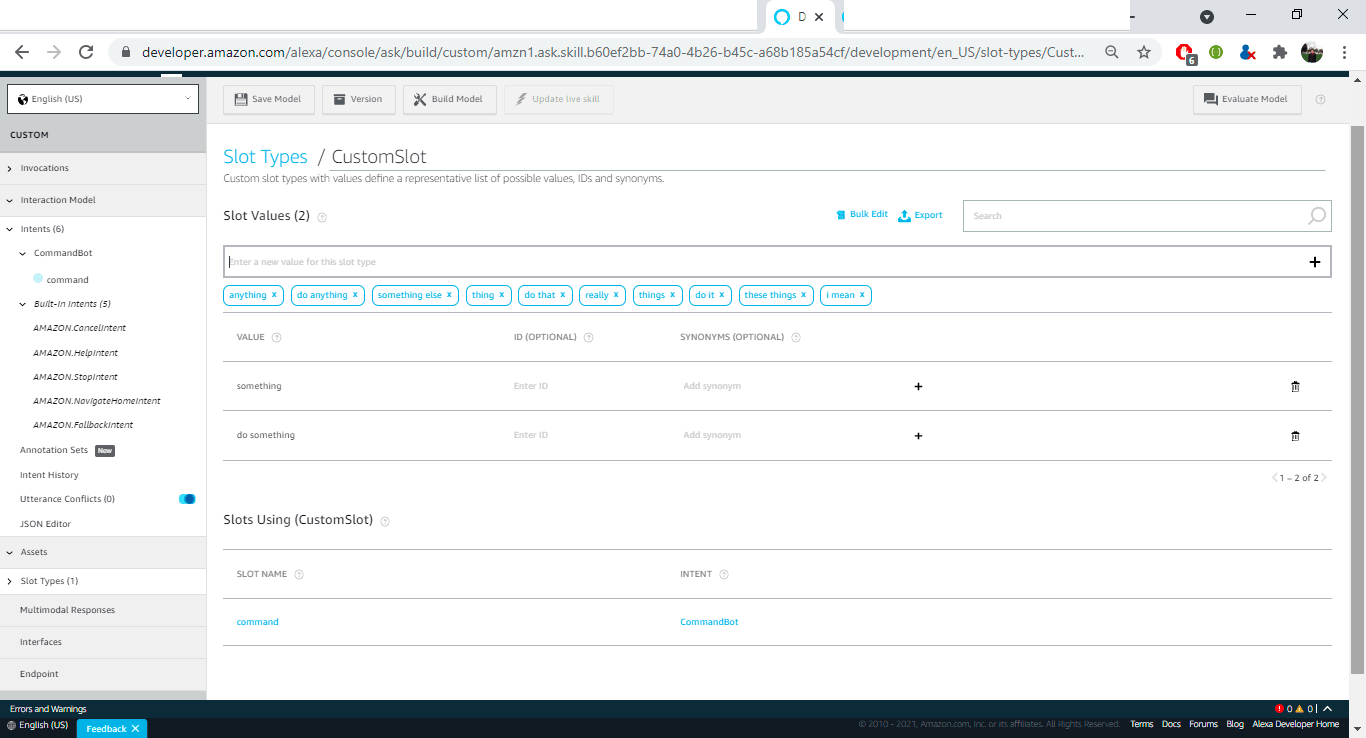This screenshot has height=738, width=1366.
Task: Click Enter ID field for "something"
Action: 531,386
